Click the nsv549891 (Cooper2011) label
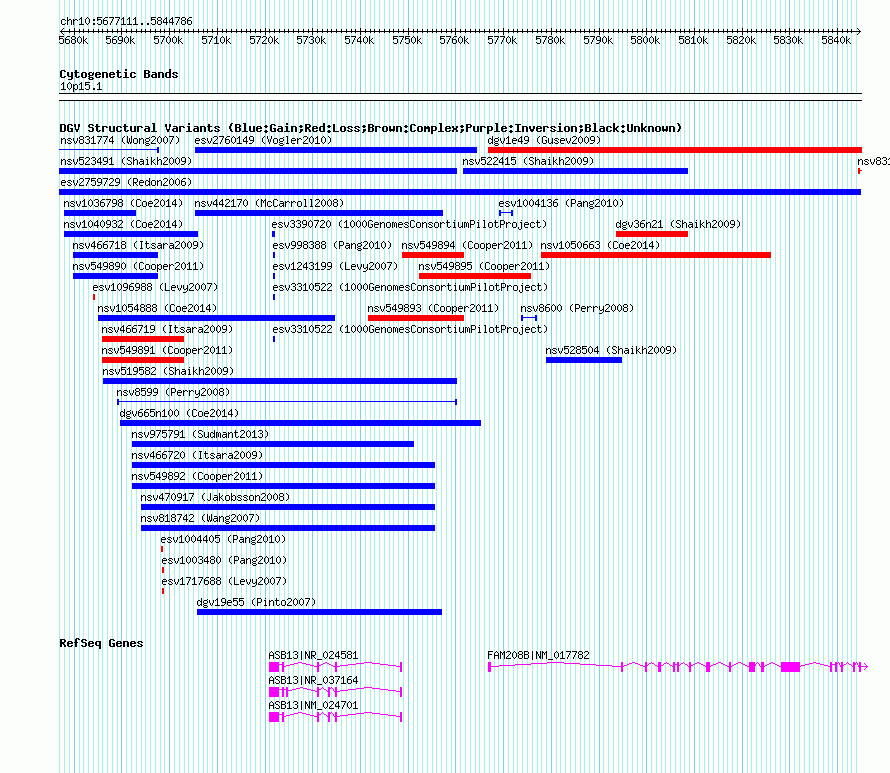 pos(167,350)
